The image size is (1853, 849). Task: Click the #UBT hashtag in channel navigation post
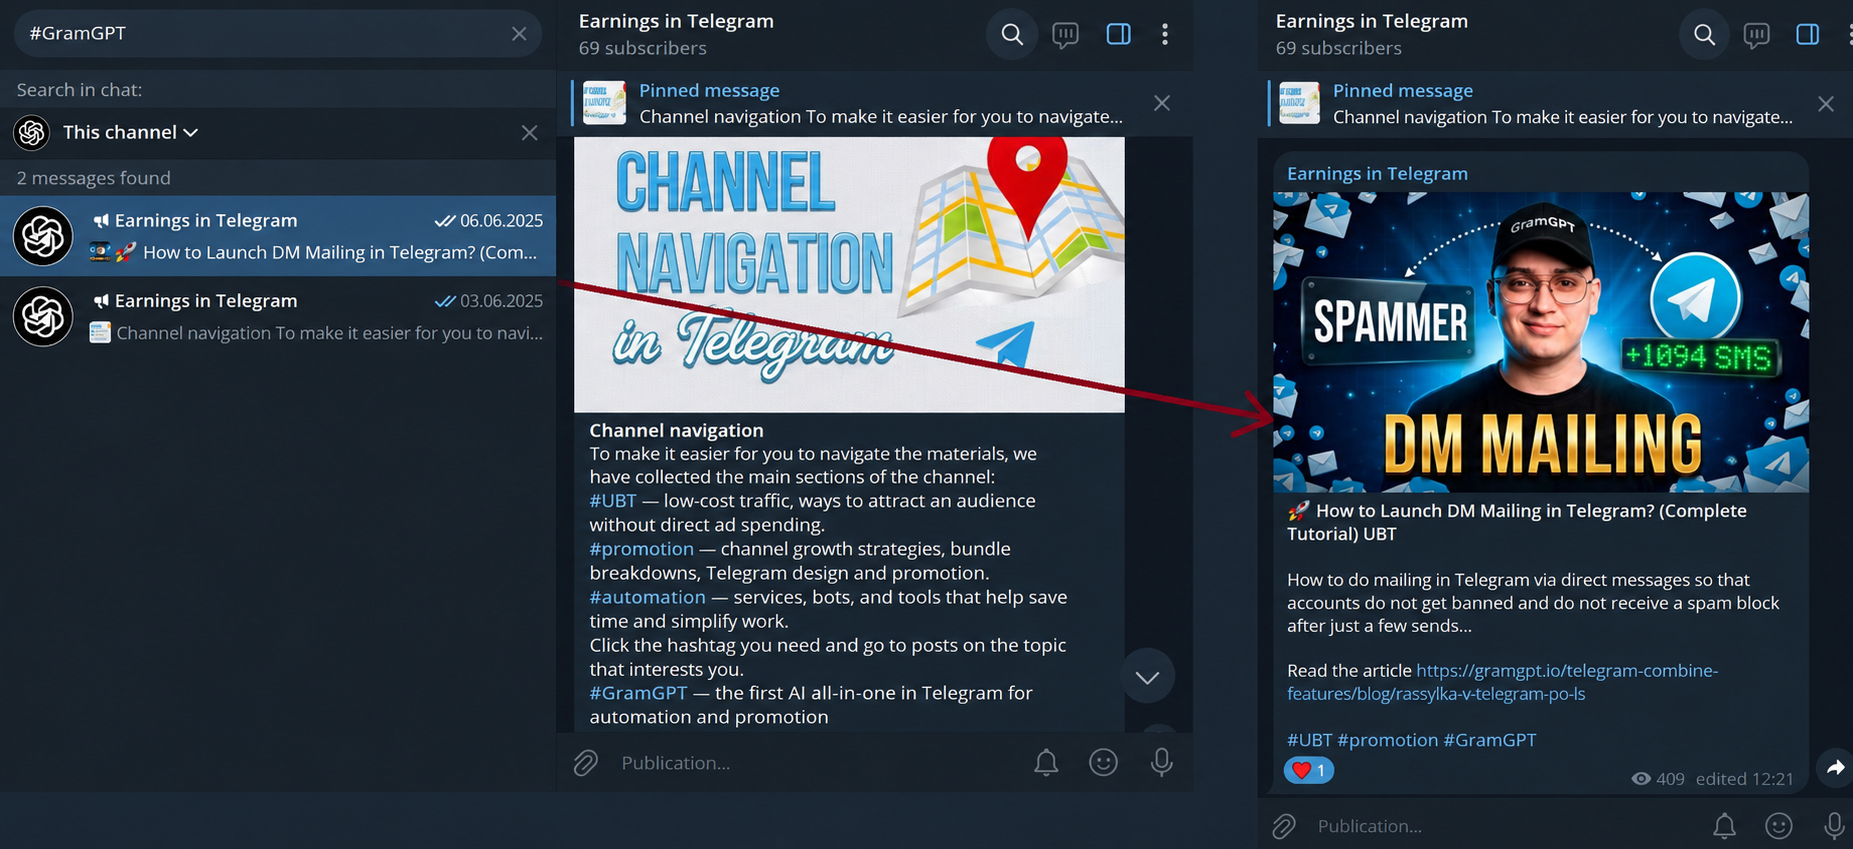coord(613,501)
